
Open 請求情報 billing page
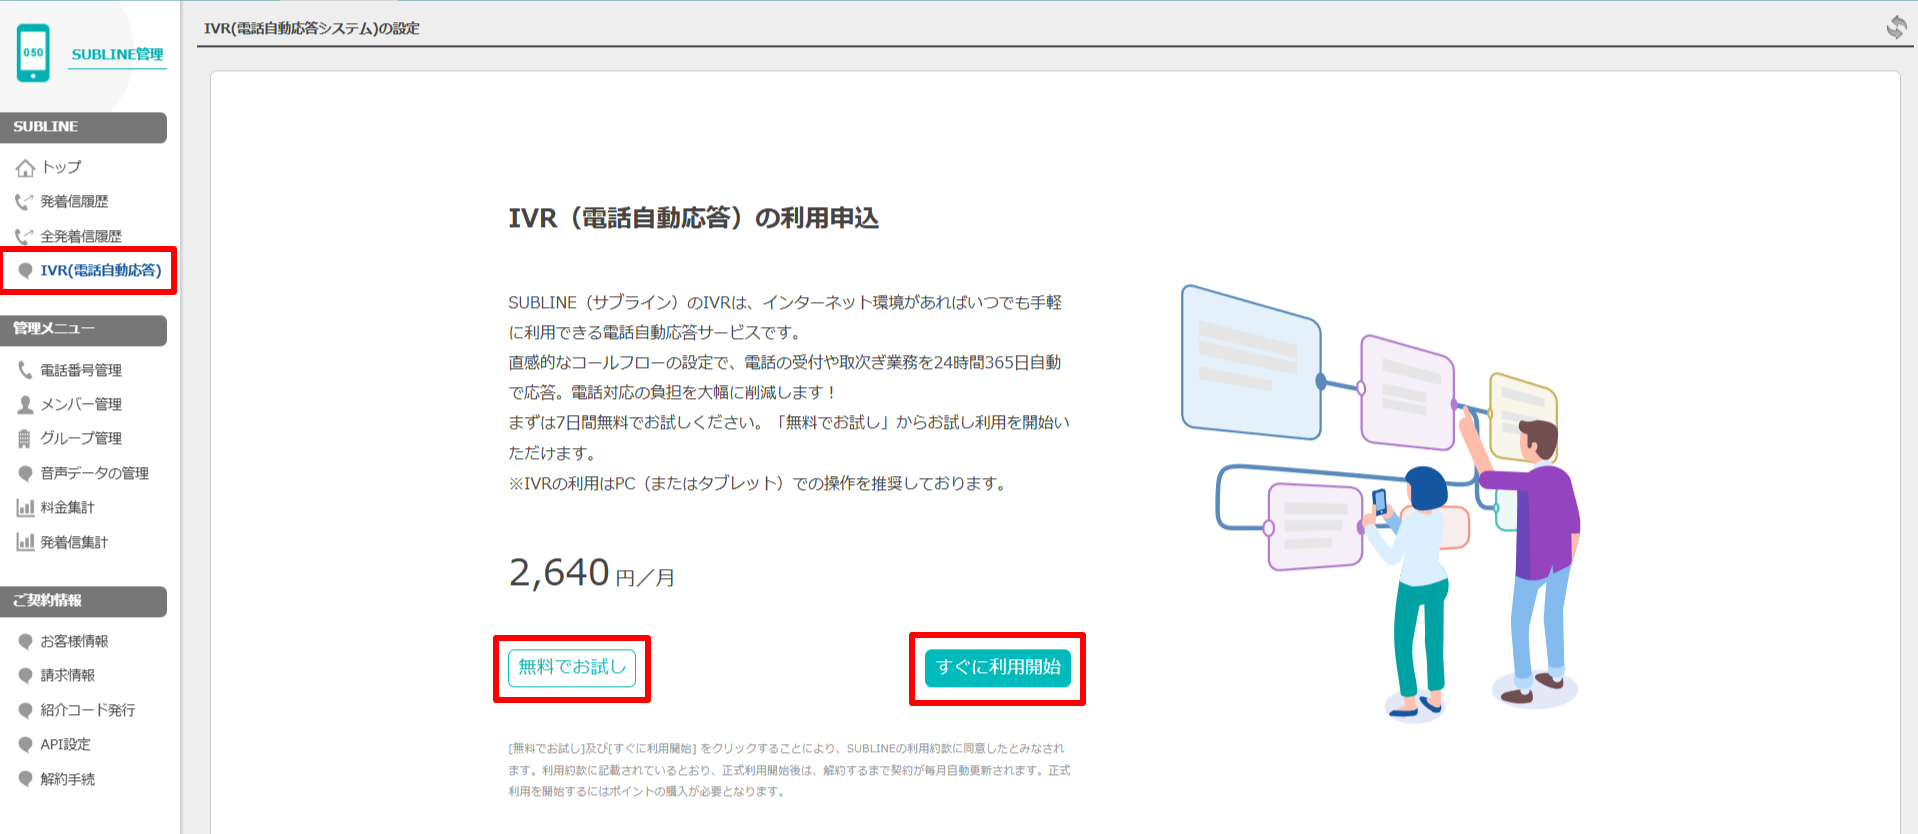[67, 675]
